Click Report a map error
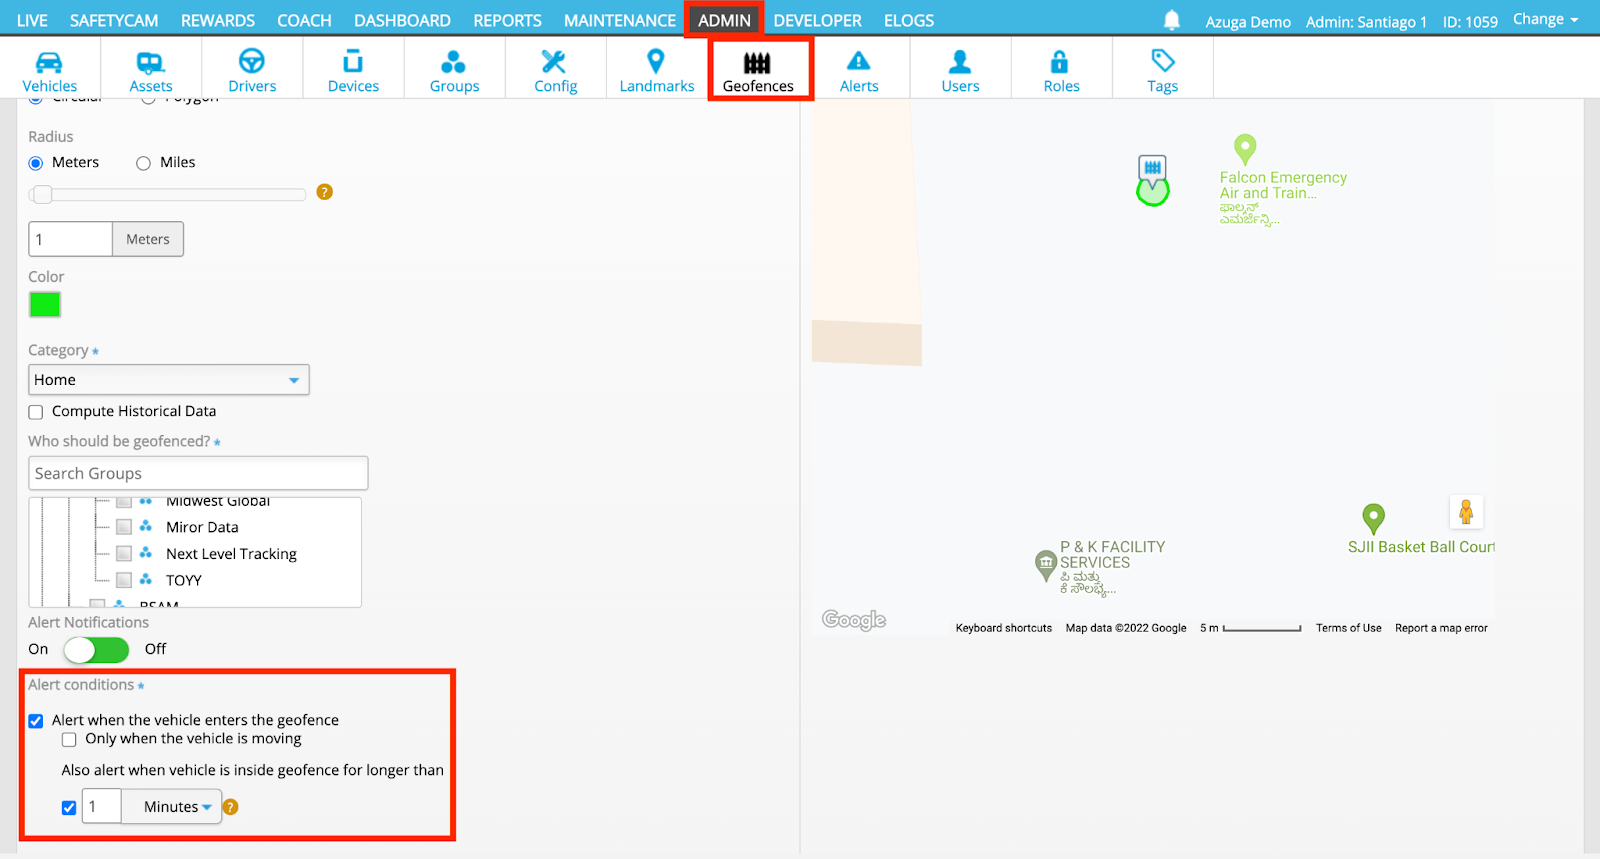The height and width of the screenshot is (859, 1600). [1441, 628]
